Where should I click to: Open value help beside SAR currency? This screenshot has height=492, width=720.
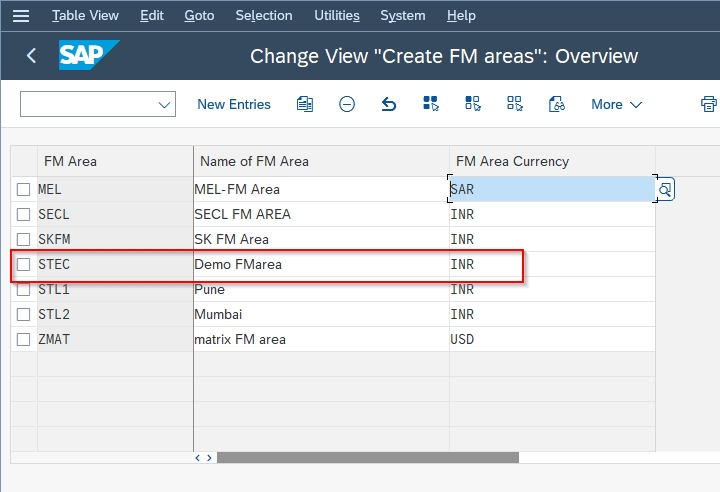click(665, 189)
